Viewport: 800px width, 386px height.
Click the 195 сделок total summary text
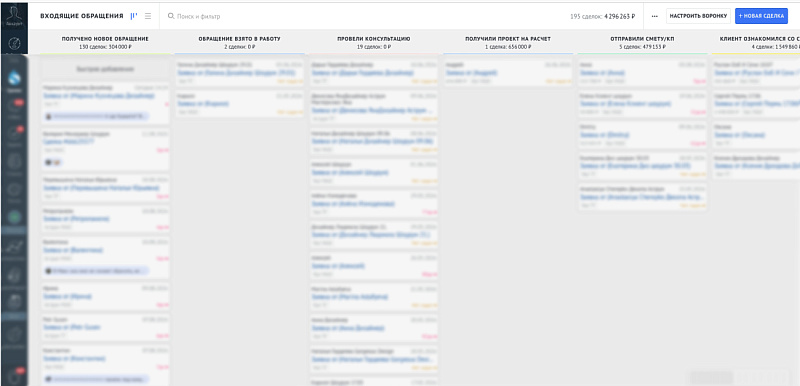tap(603, 16)
